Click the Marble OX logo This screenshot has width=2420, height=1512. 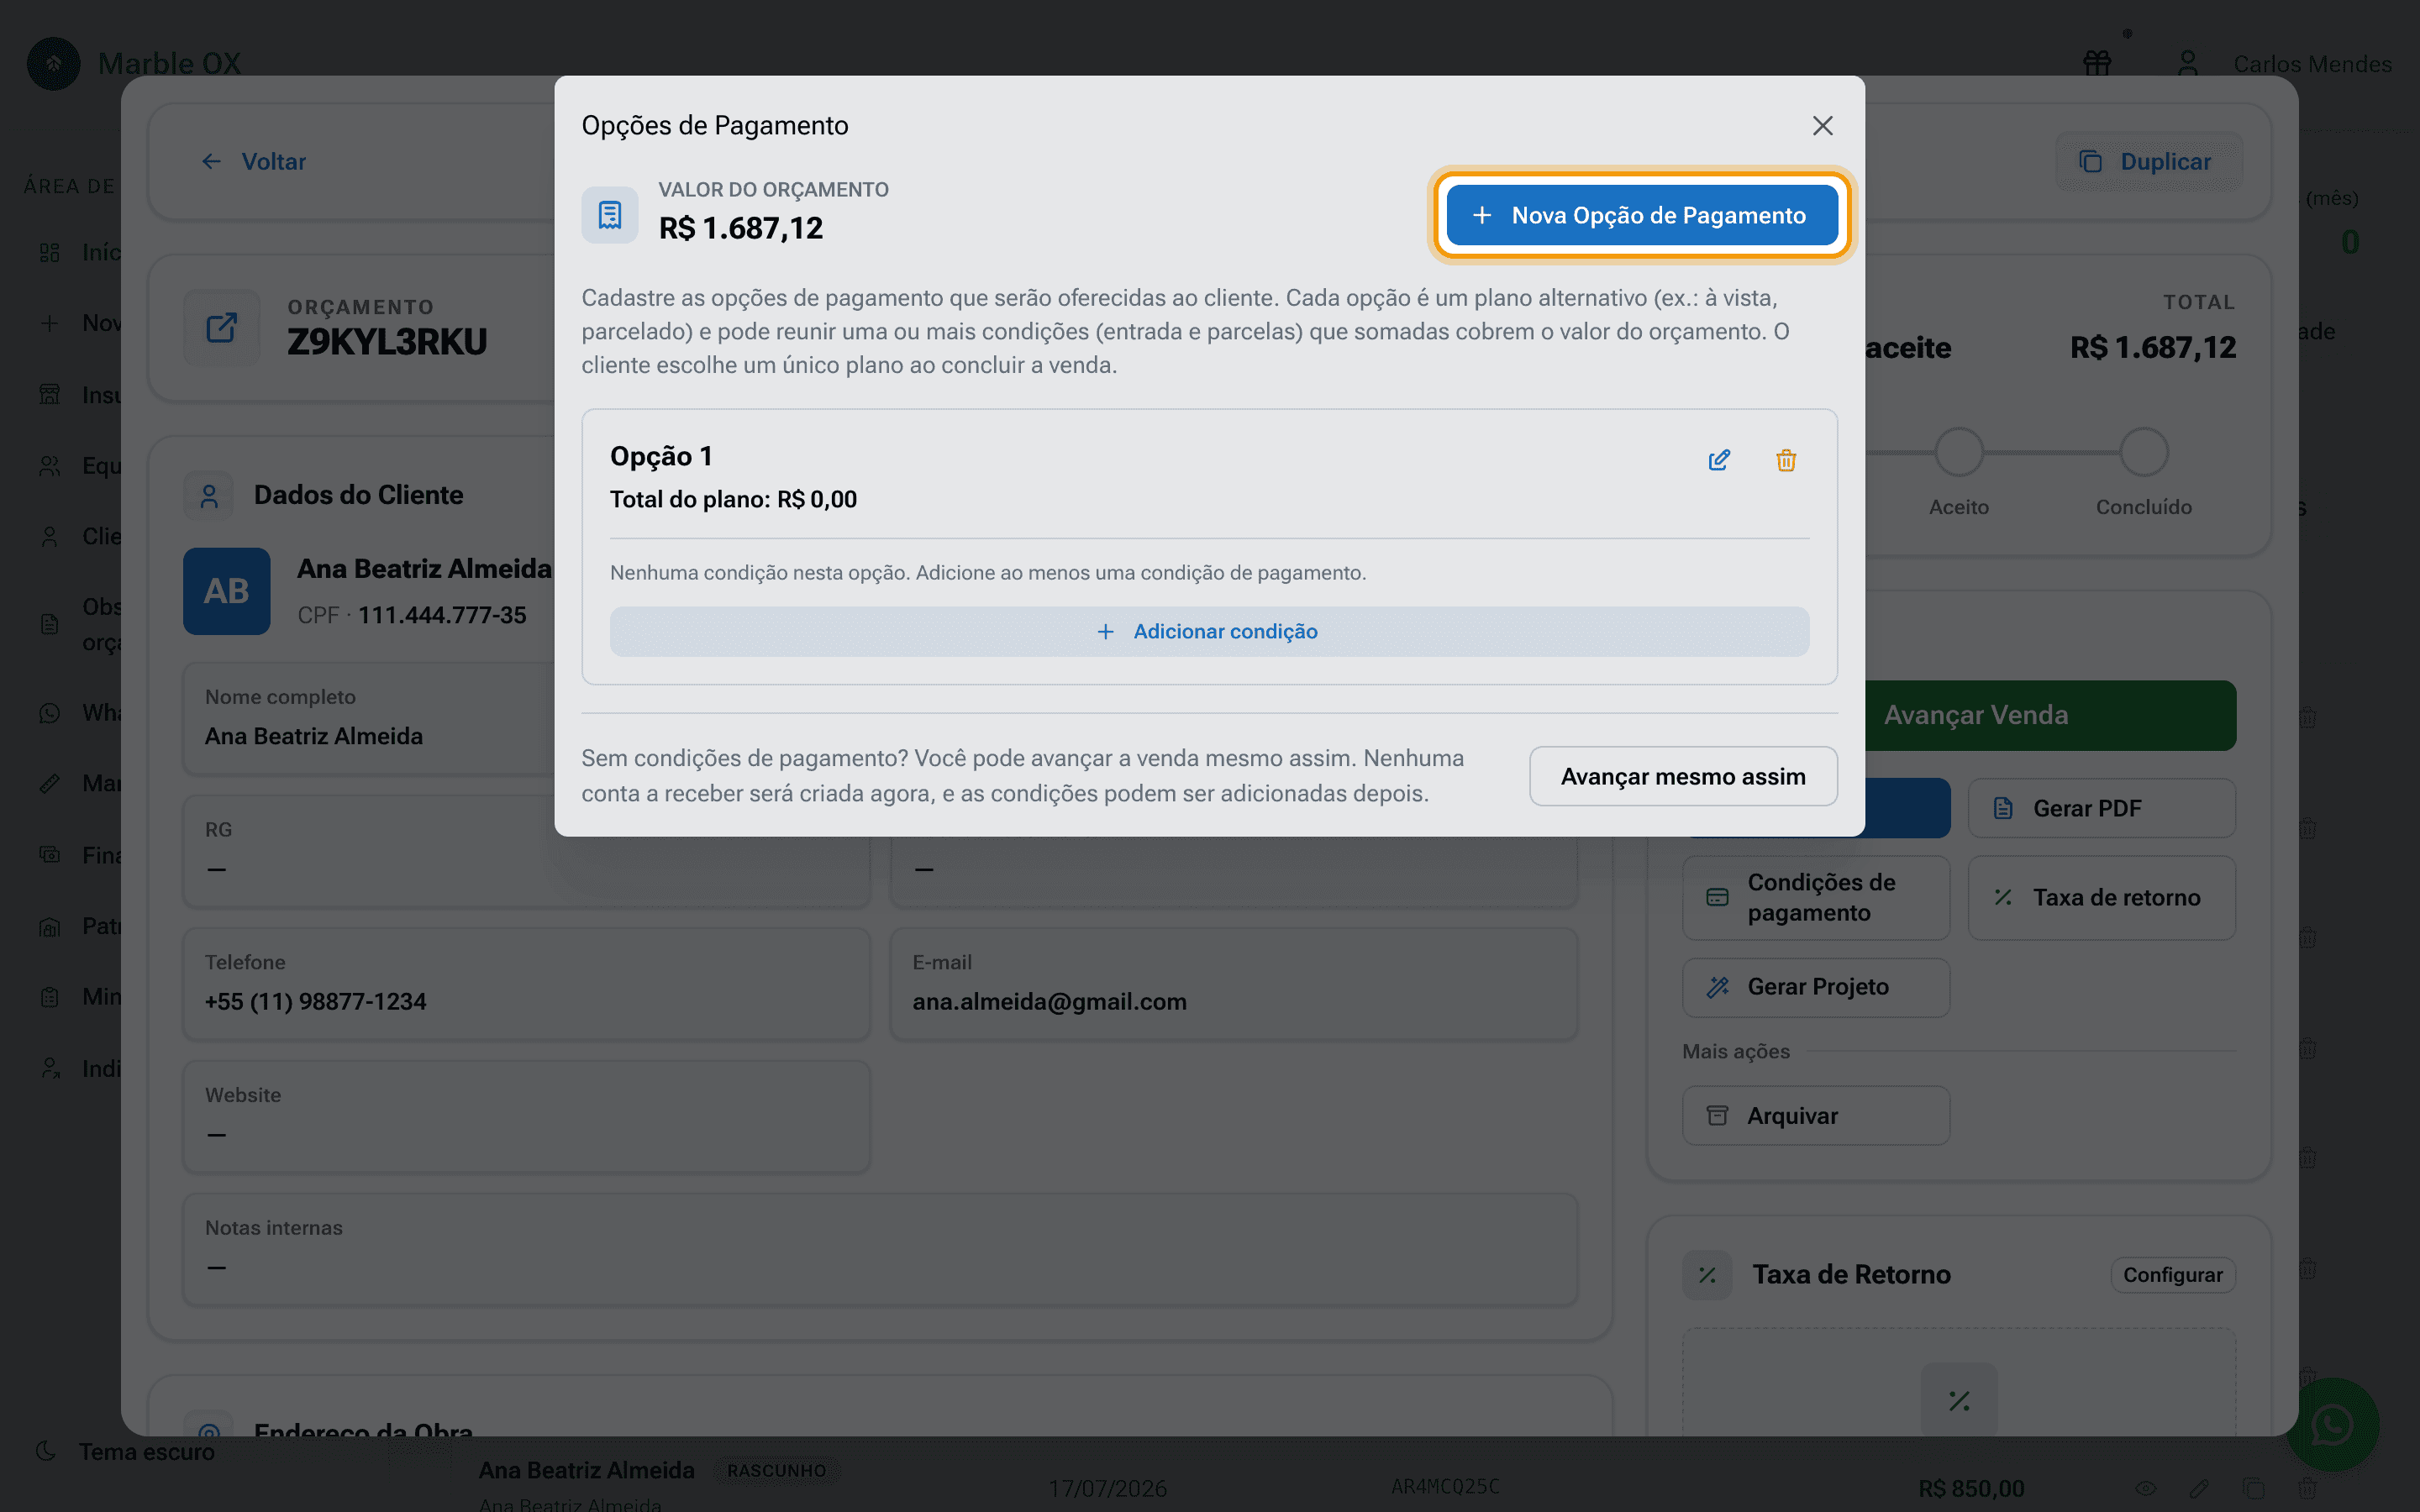(x=54, y=63)
